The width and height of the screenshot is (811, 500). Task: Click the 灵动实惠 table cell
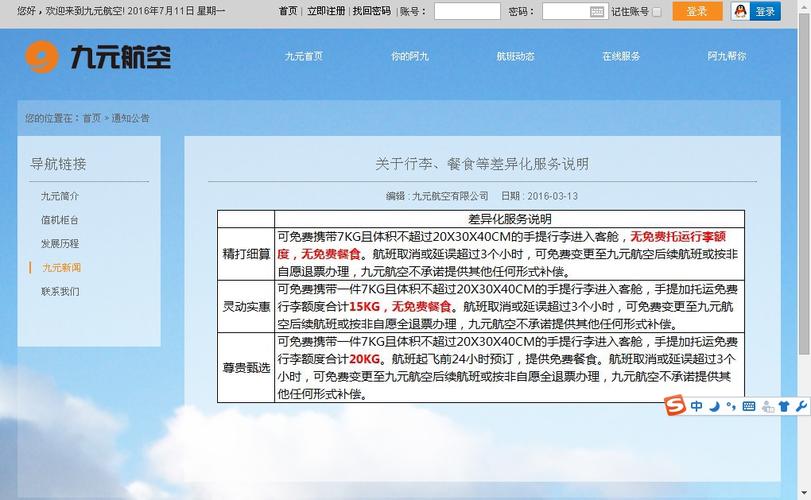(x=246, y=307)
